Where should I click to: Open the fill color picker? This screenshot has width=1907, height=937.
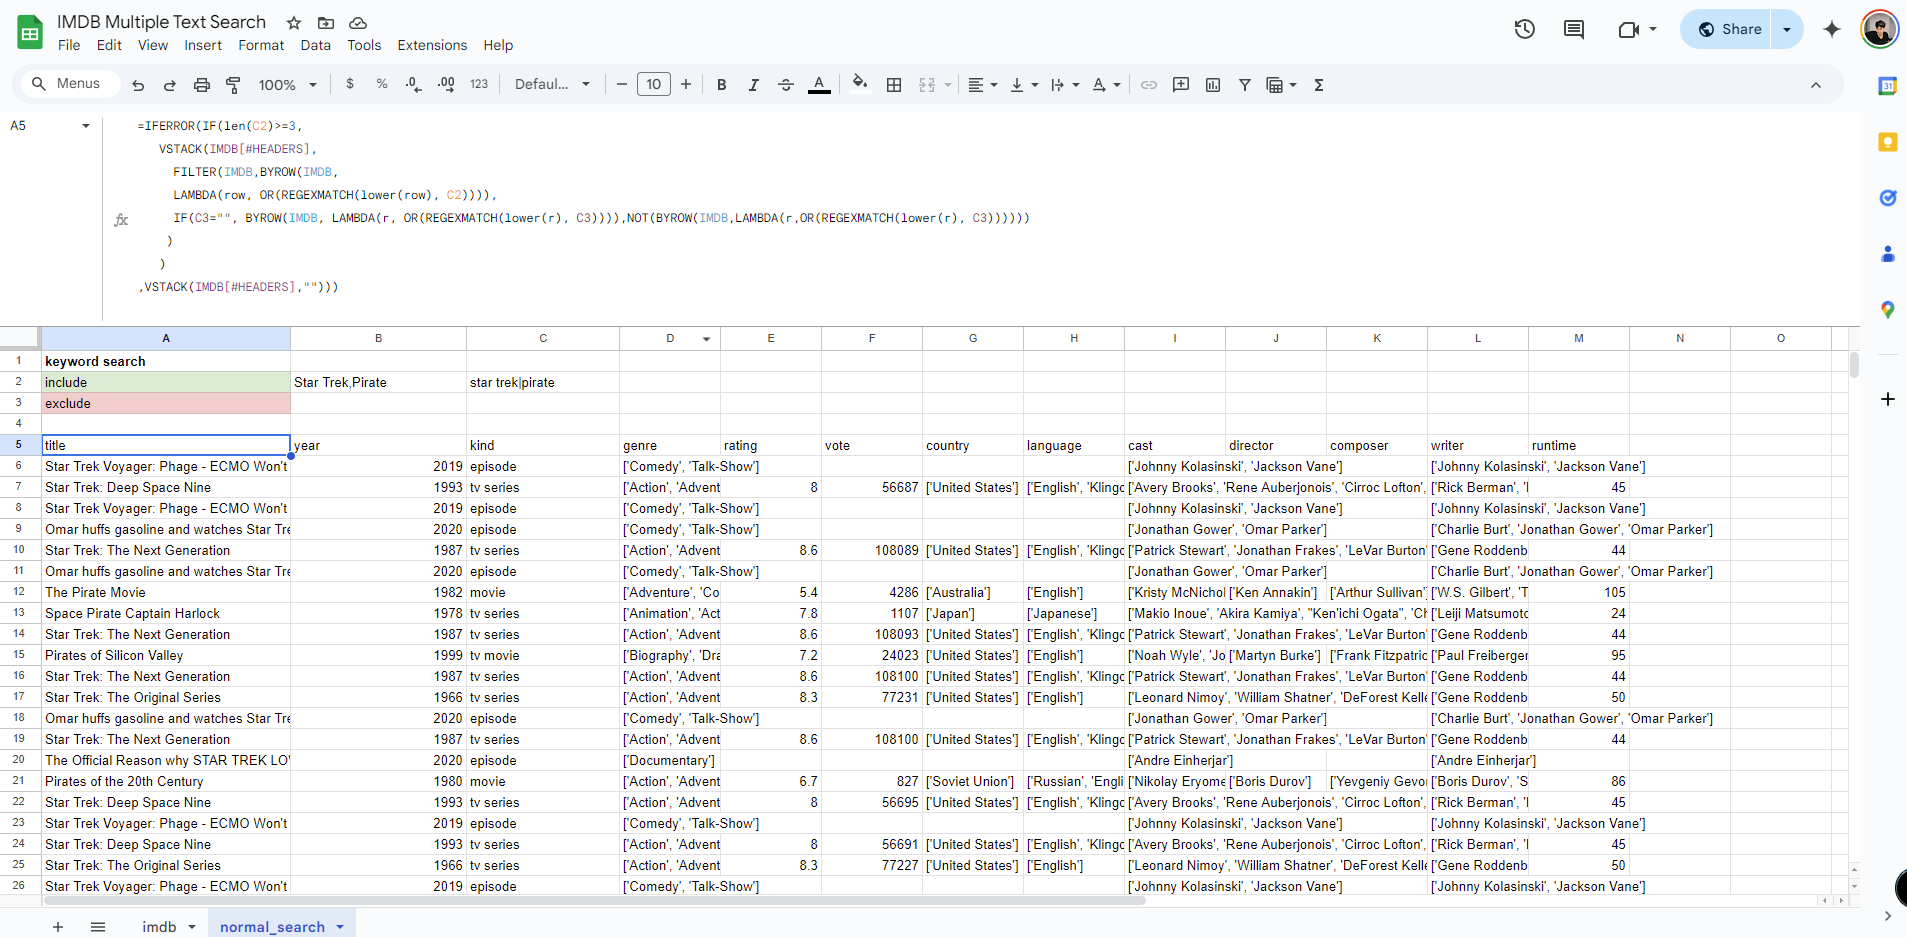(860, 84)
